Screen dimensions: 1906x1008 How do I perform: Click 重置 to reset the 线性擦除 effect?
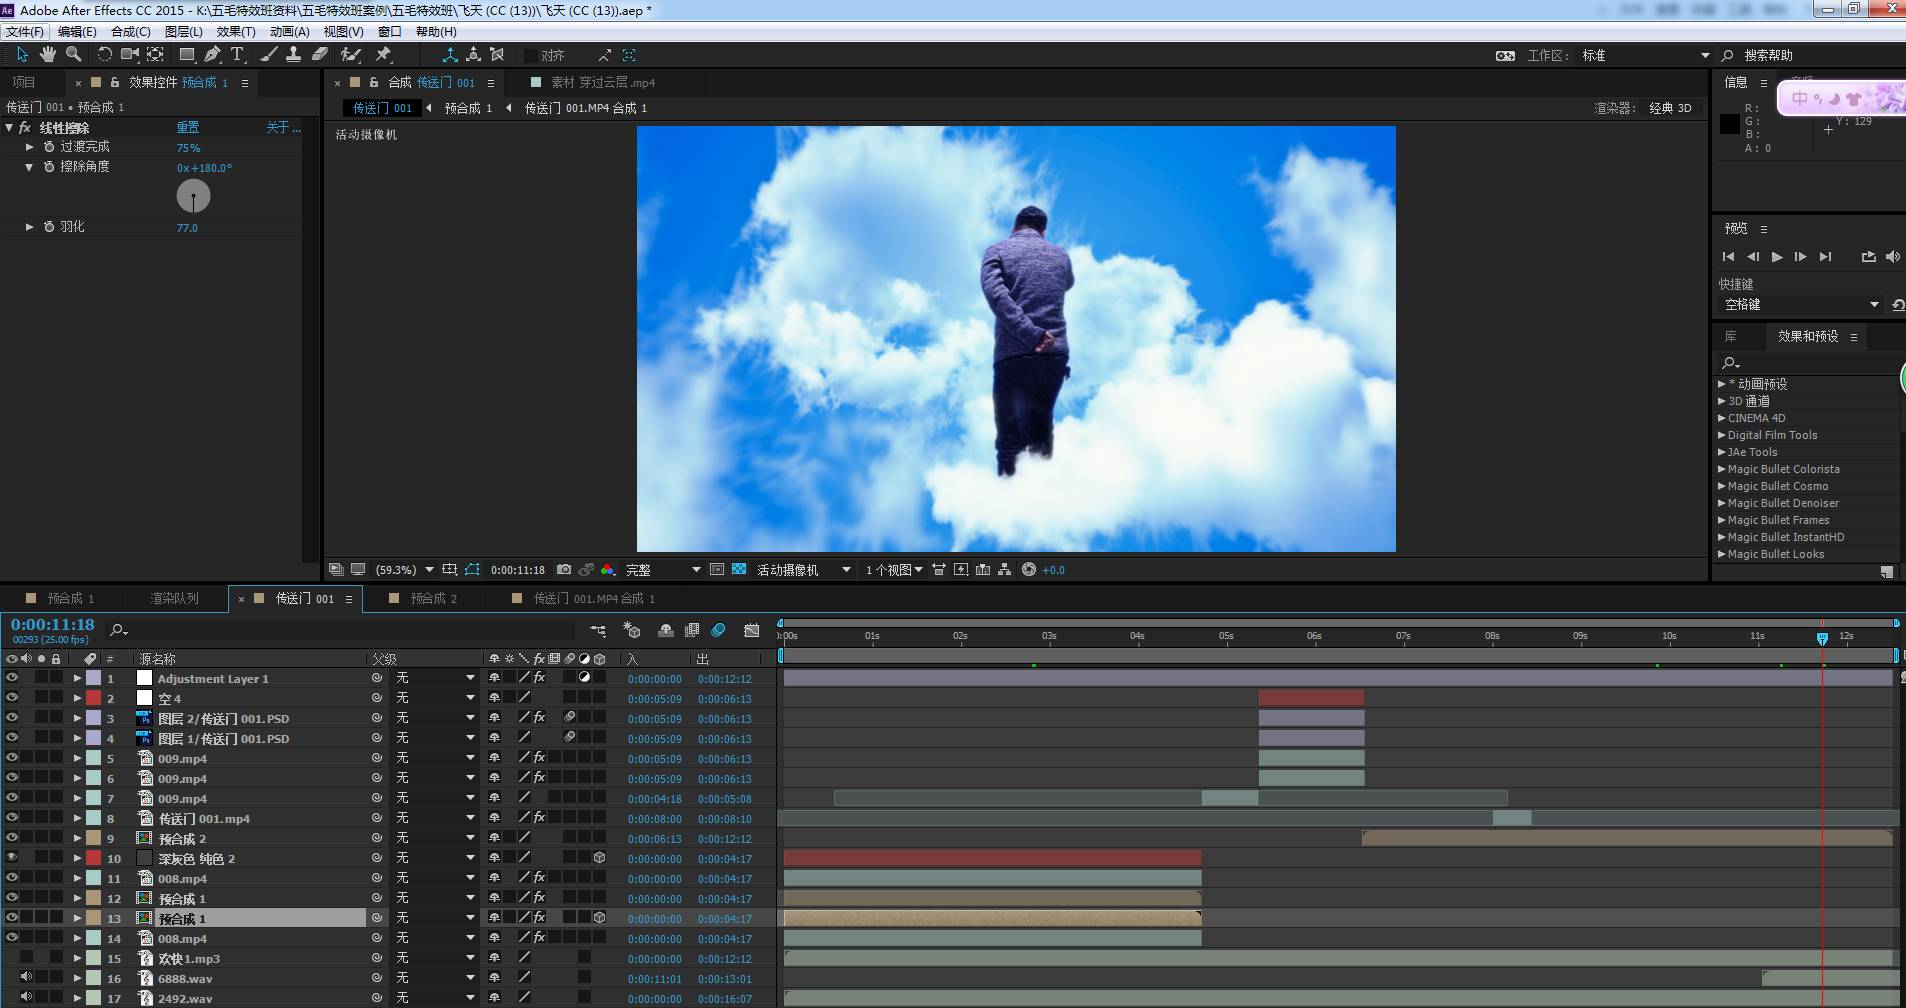(188, 128)
